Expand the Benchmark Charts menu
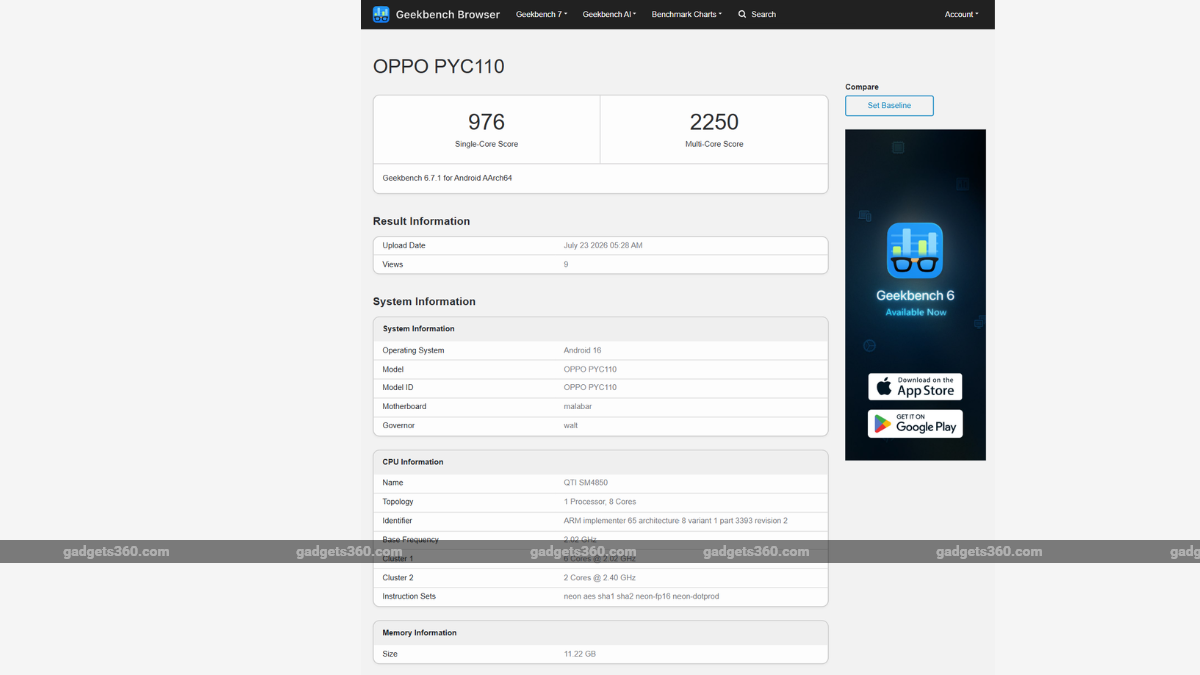The height and width of the screenshot is (675, 1200). click(686, 14)
